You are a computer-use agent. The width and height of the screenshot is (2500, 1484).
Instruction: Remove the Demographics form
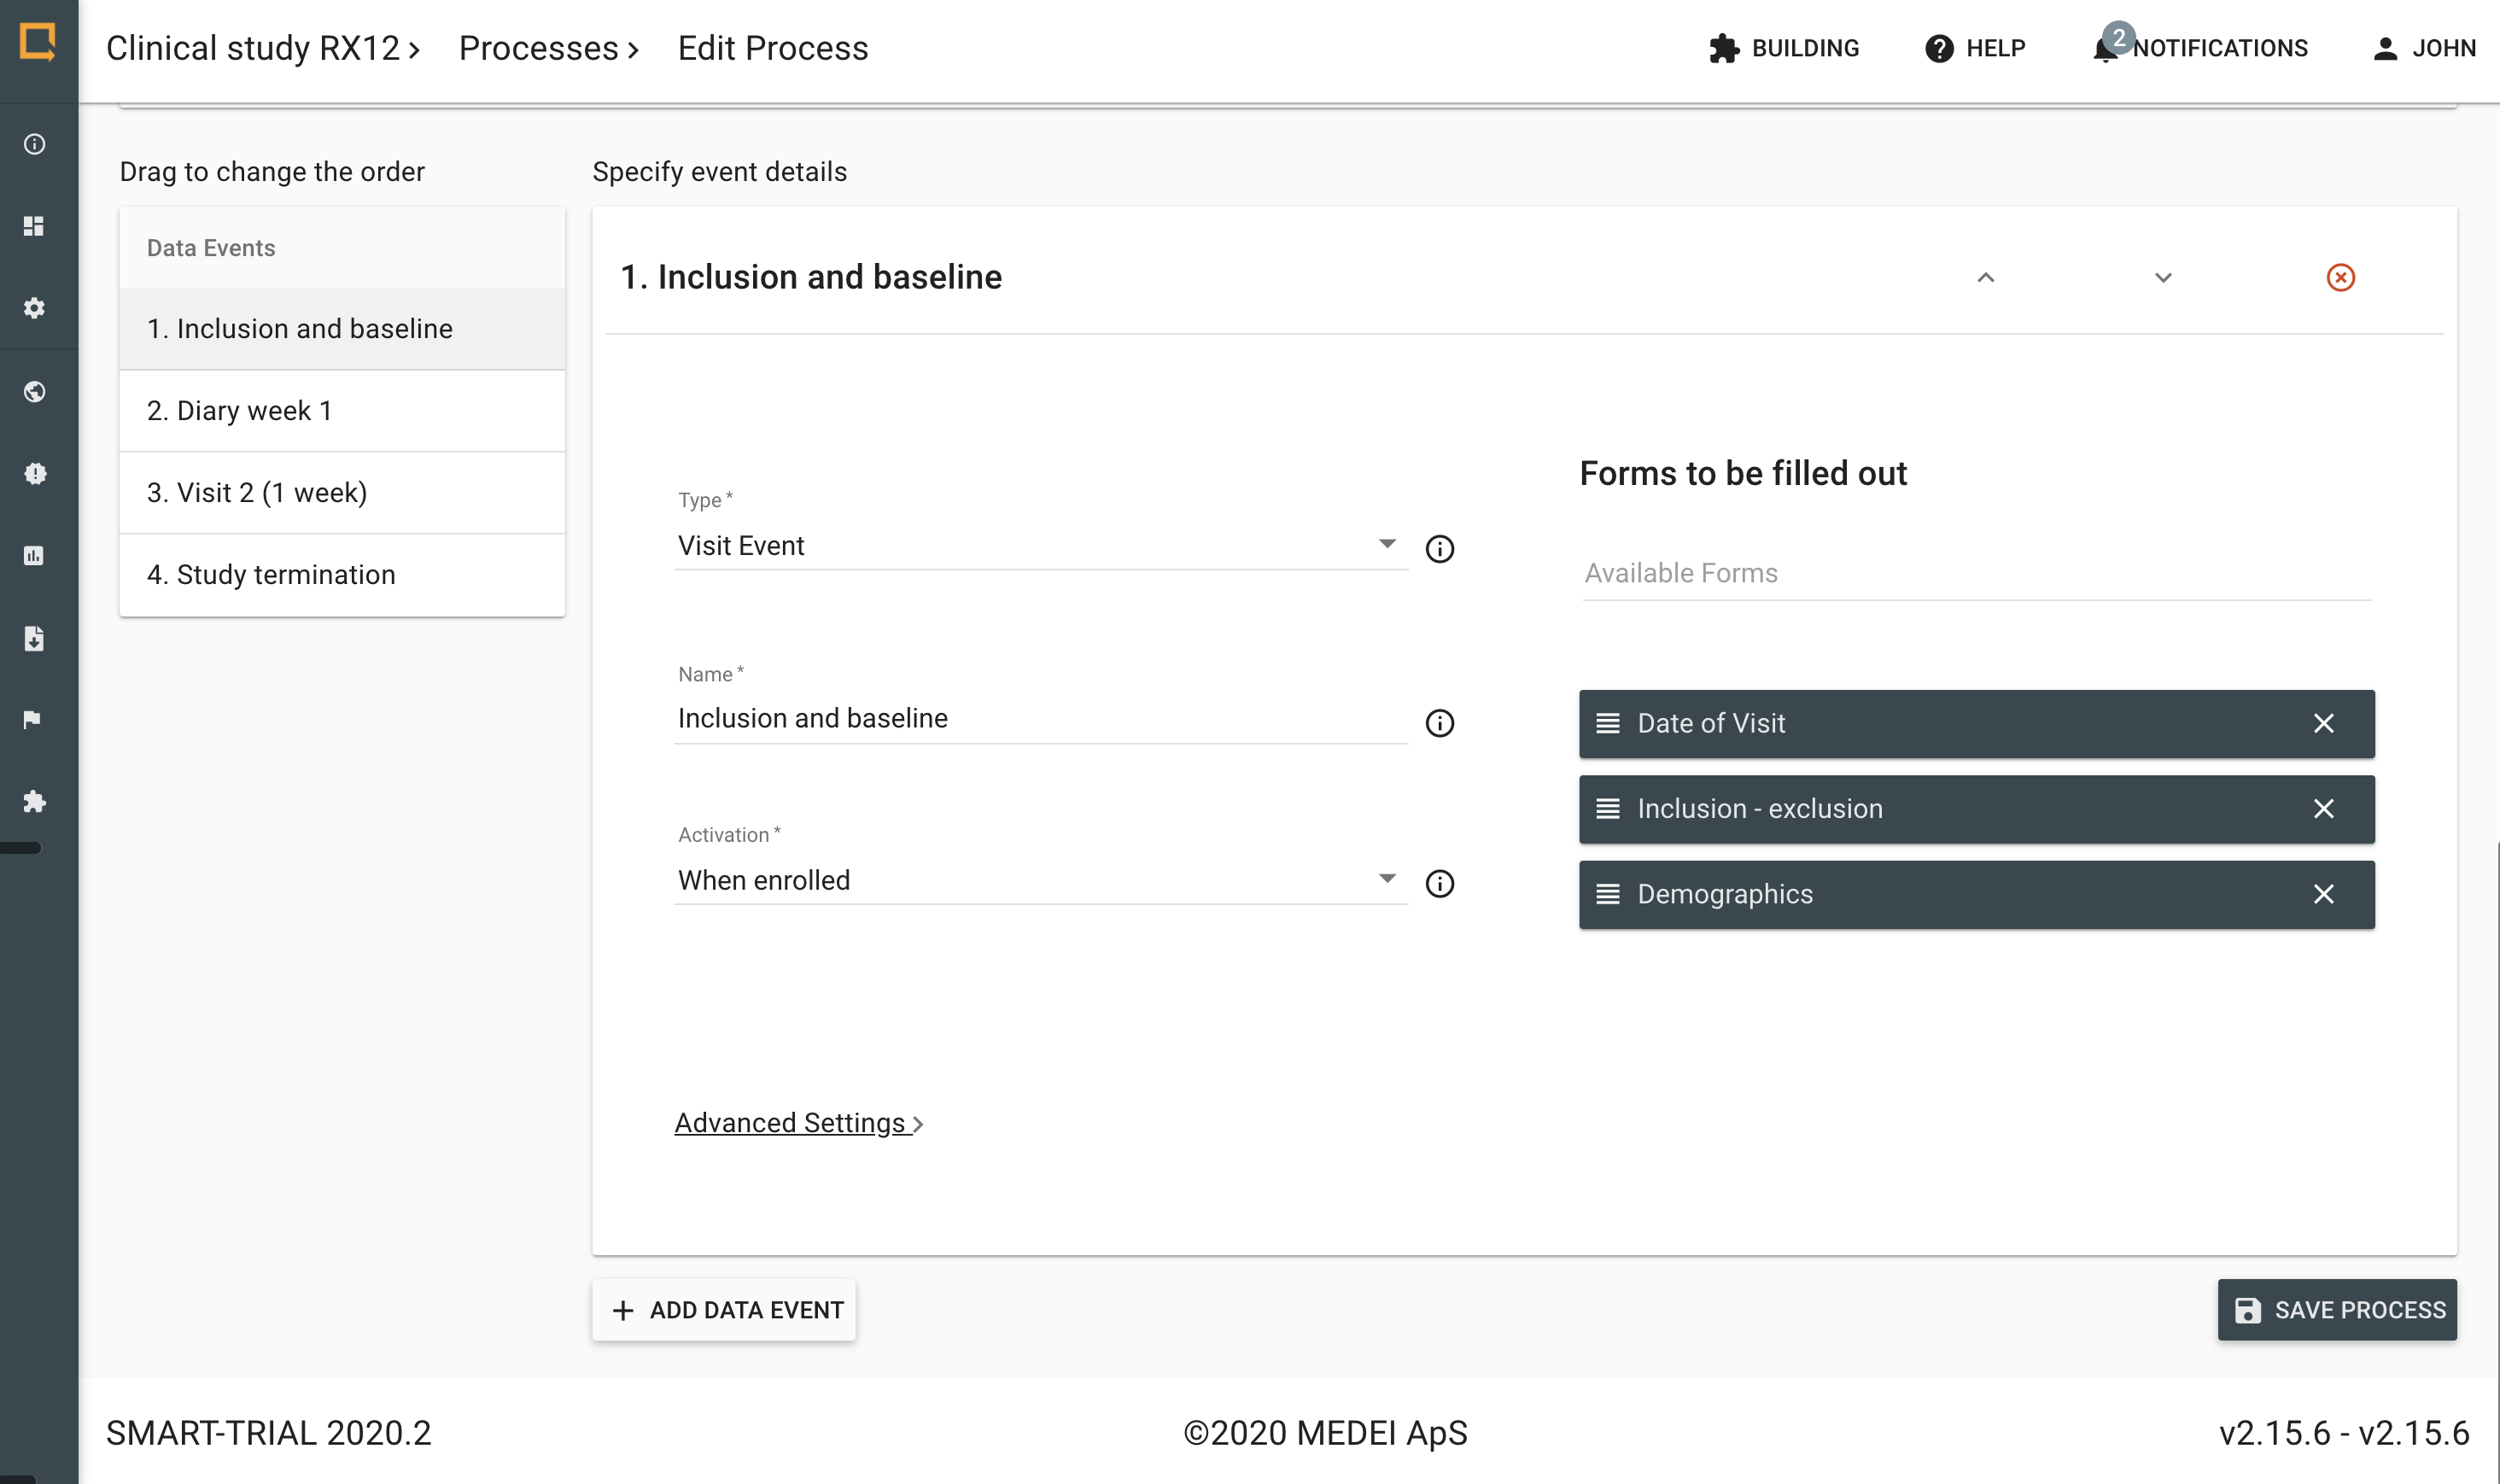point(2323,894)
